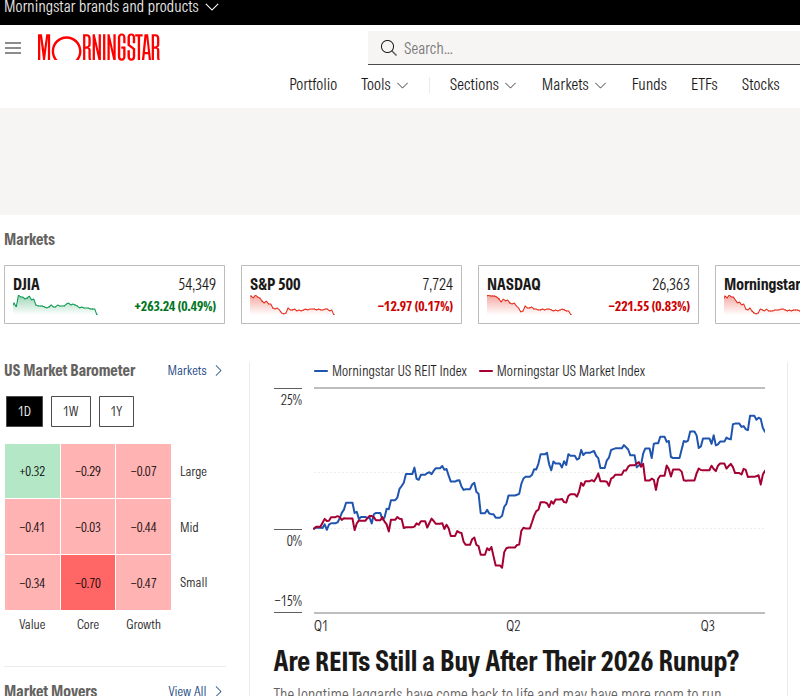Click the Large row label

[x=193, y=471]
